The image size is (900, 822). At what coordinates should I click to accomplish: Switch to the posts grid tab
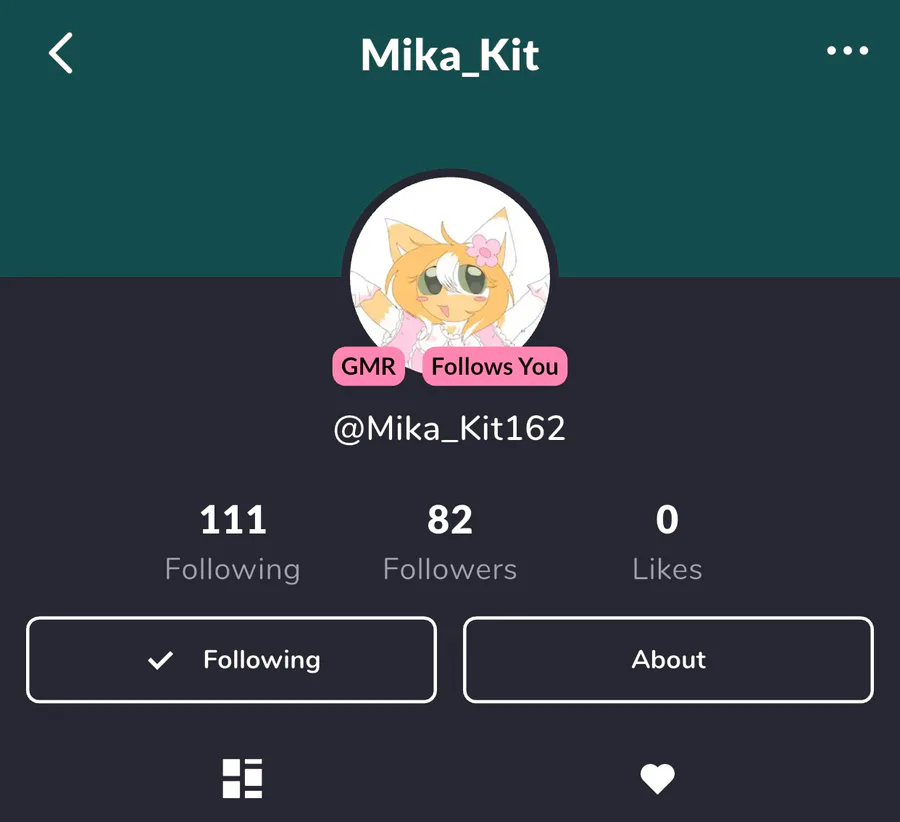point(242,778)
